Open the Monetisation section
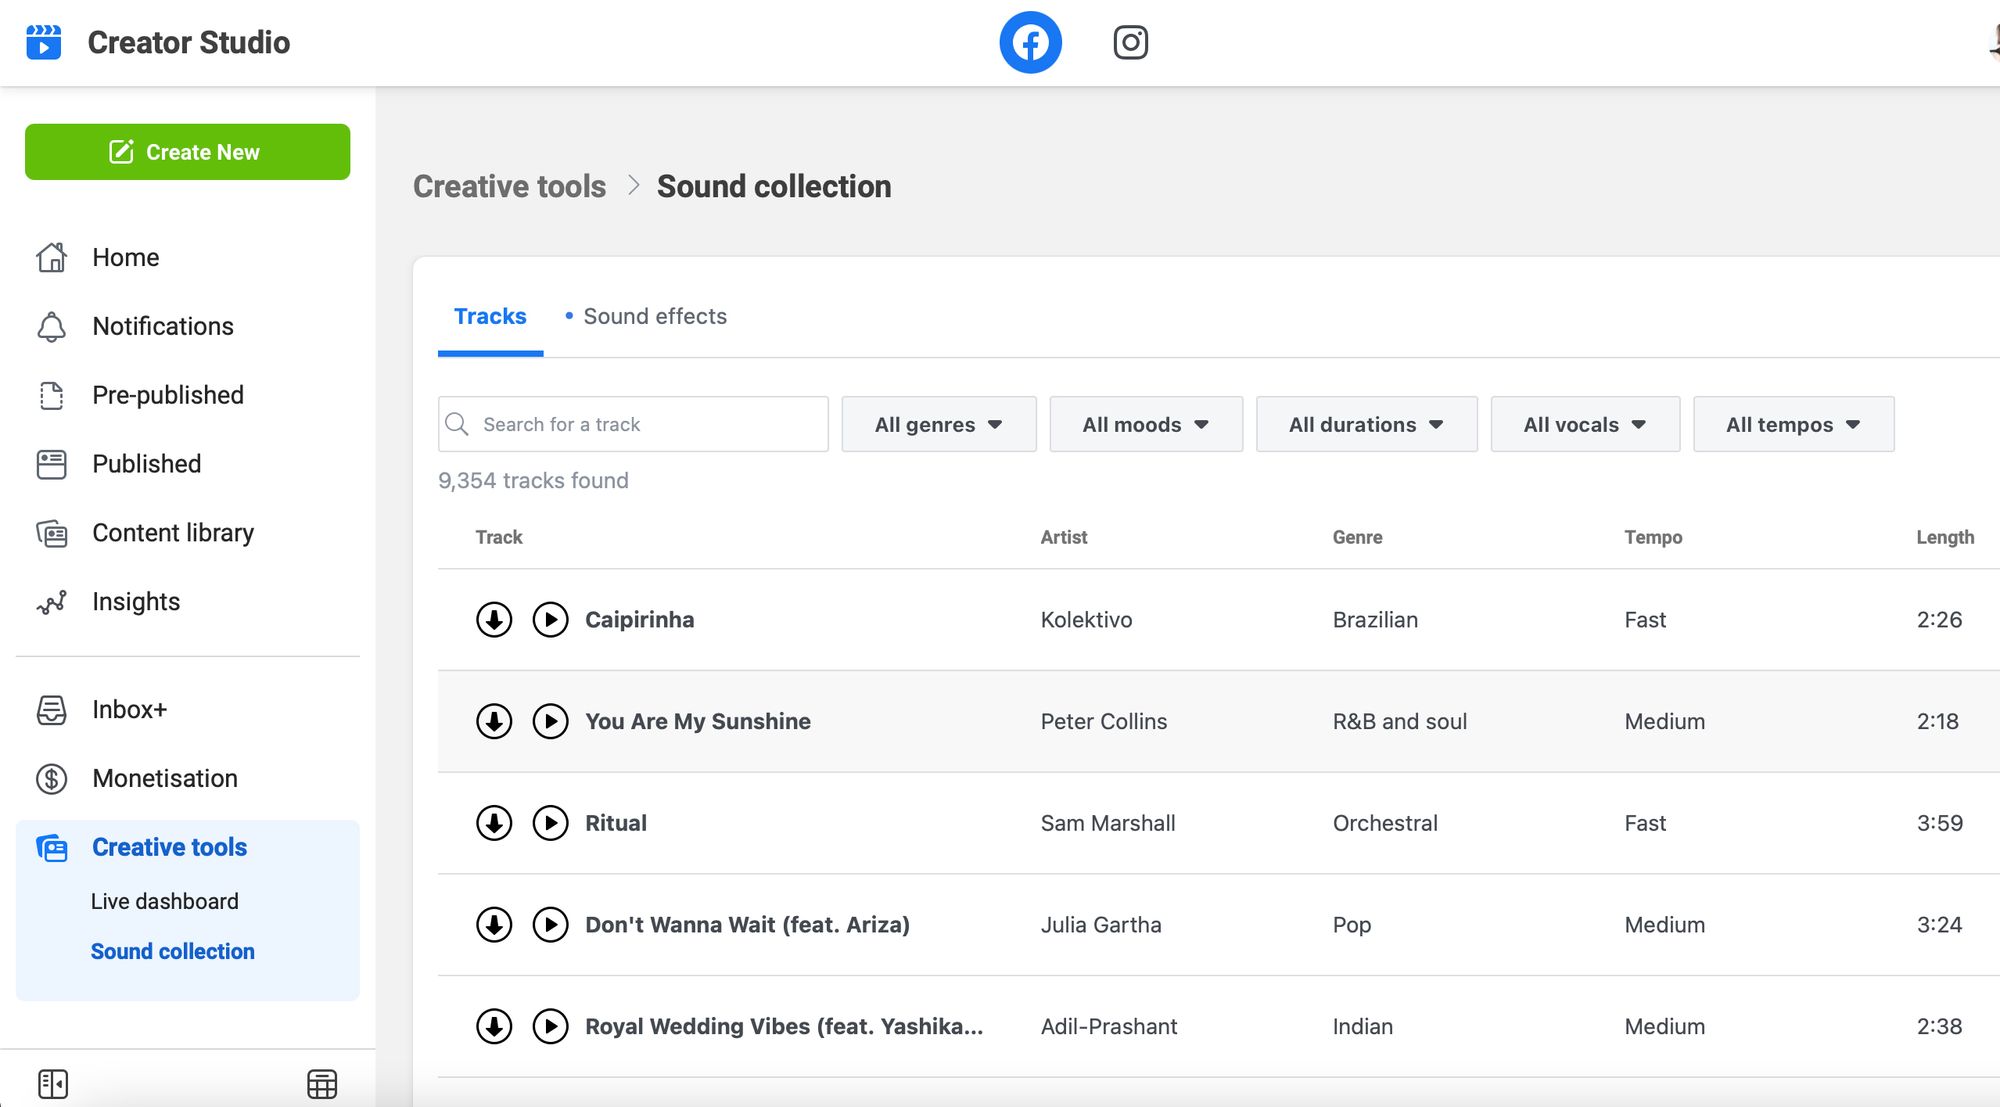This screenshot has height=1107, width=2000. coord(164,777)
